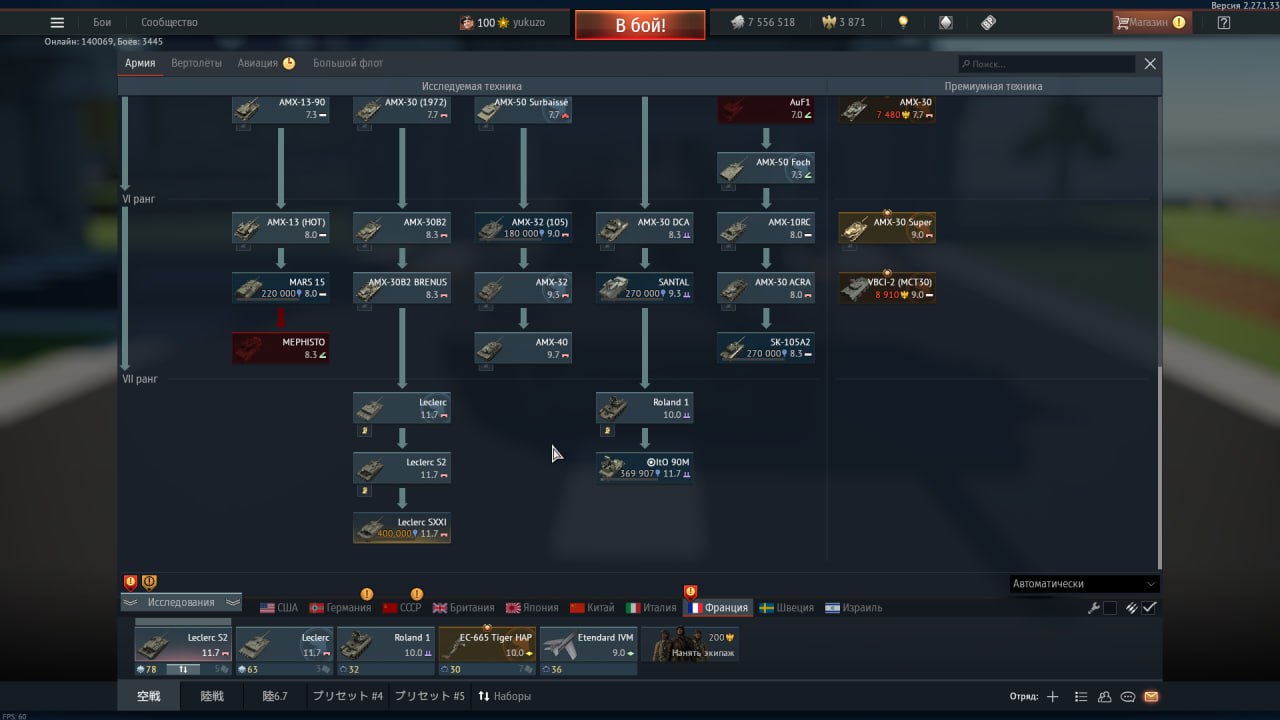The image size is (1280, 720).
Task: Select the Leclerc SXXI vehicle in tree
Action: point(402,528)
